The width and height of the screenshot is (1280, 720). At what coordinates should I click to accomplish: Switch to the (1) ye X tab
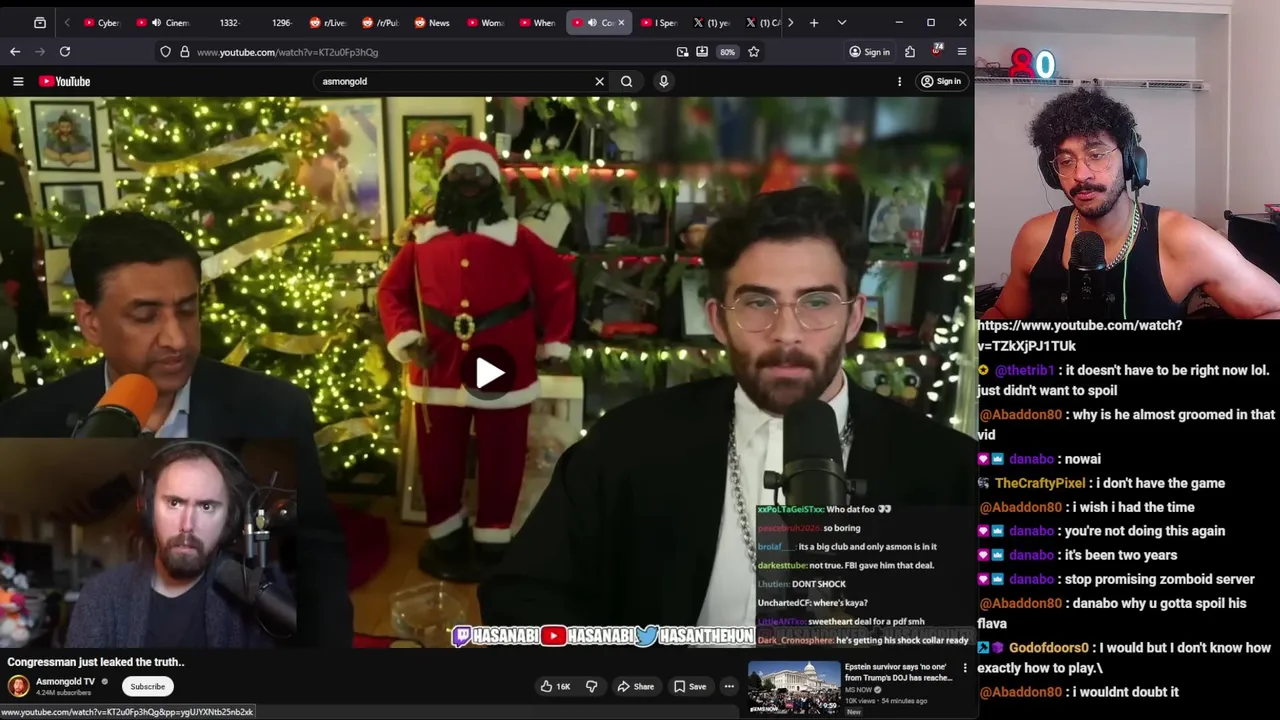point(712,22)
